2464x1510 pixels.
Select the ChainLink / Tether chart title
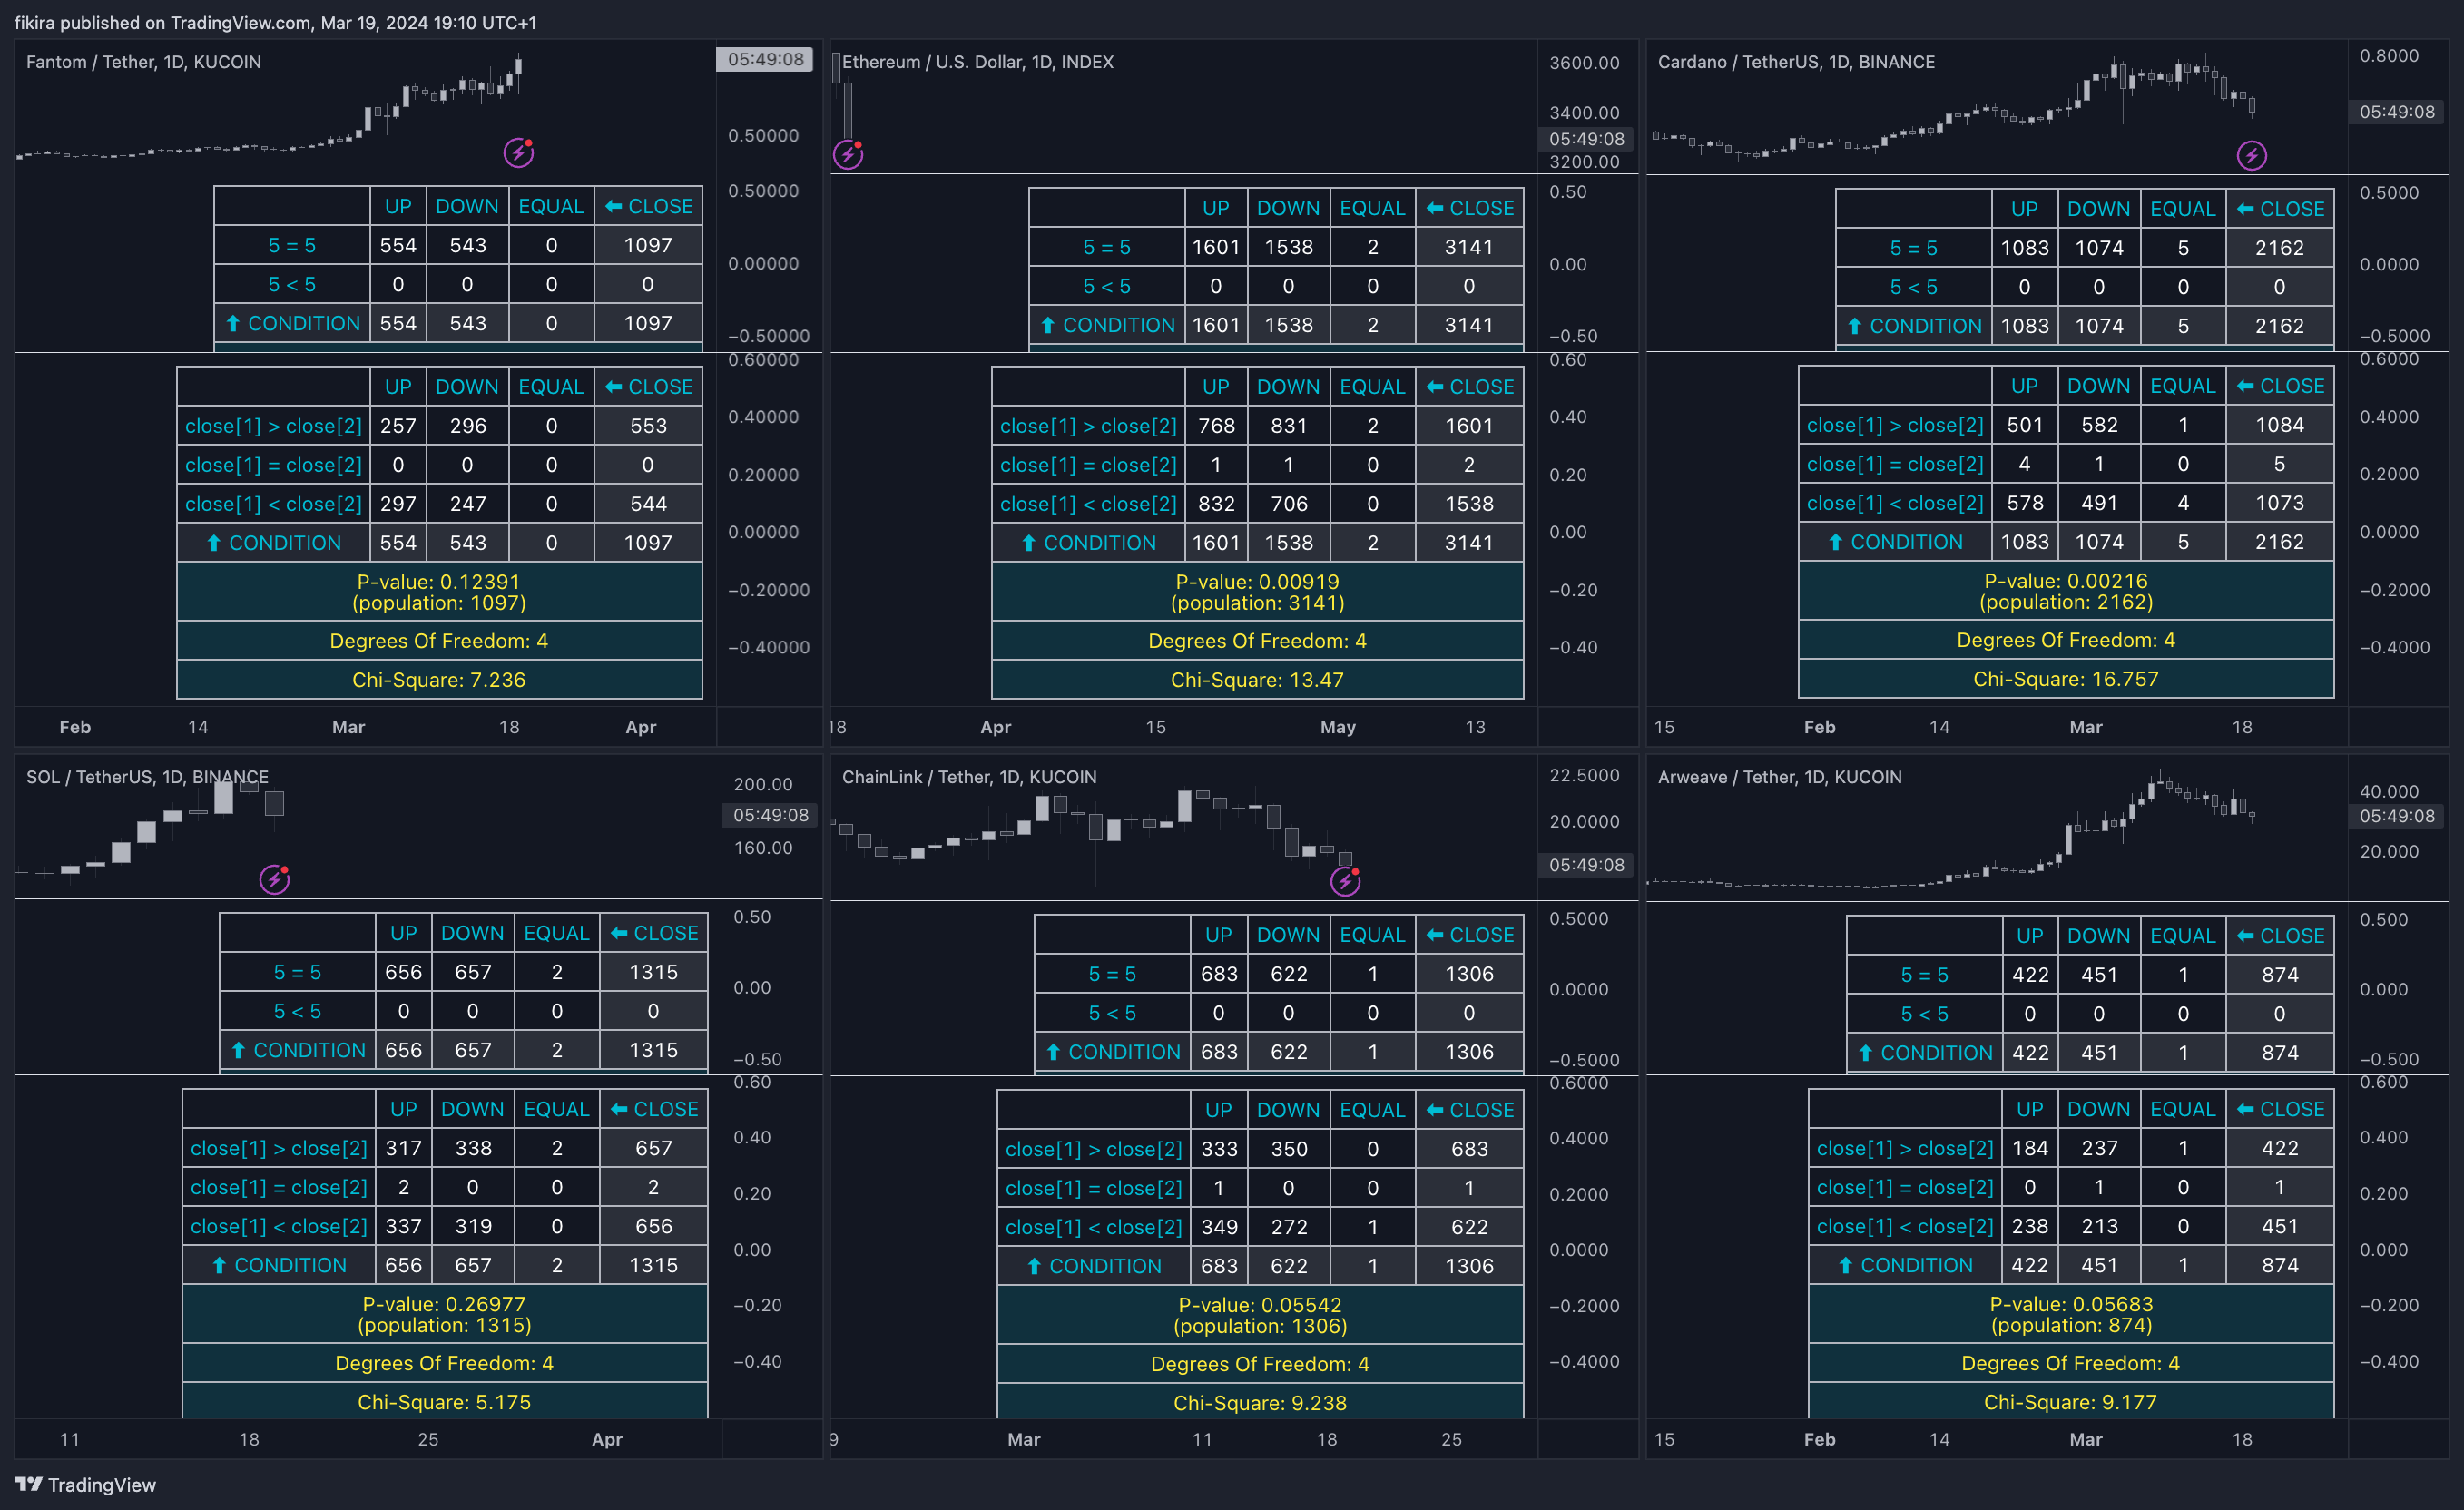(x=969, y=777)
